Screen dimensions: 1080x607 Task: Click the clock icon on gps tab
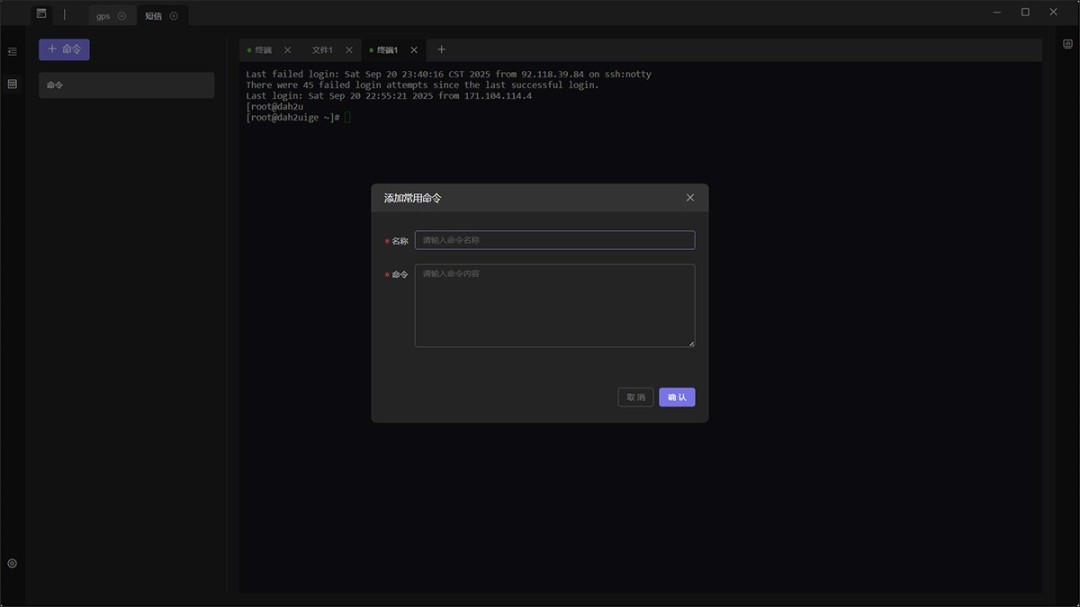tap(122, 15)
